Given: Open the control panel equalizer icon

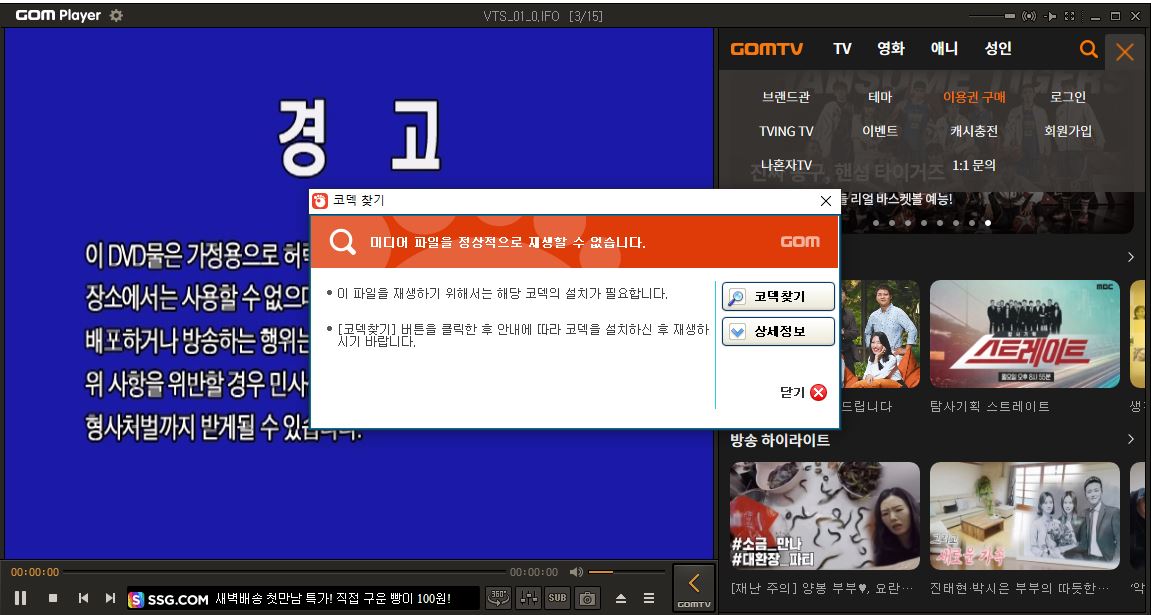Looking at the screenshot, I should tap(529, 598).
